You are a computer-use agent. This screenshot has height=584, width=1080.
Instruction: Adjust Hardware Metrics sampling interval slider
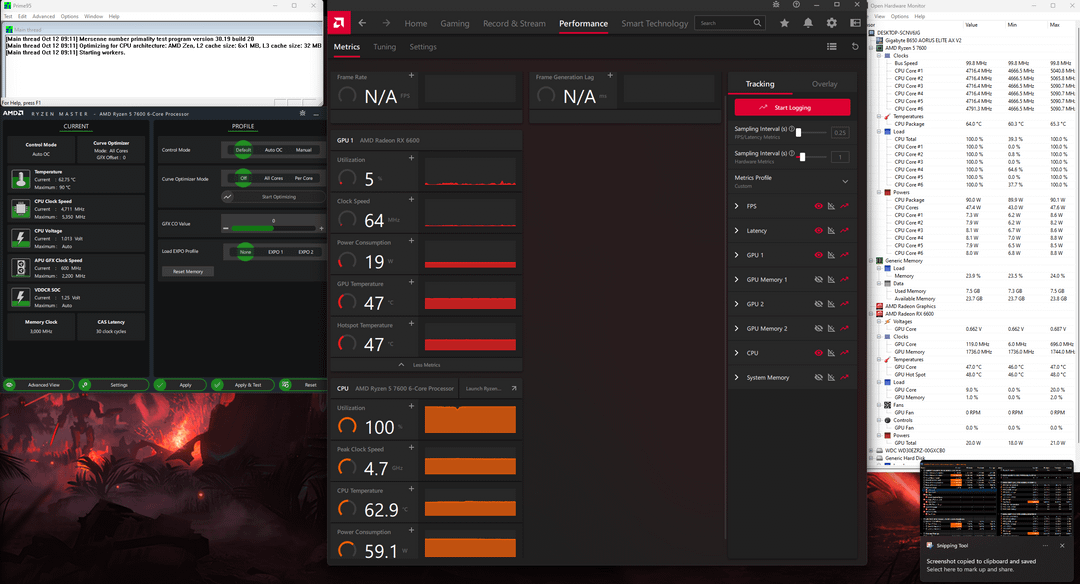802,157
